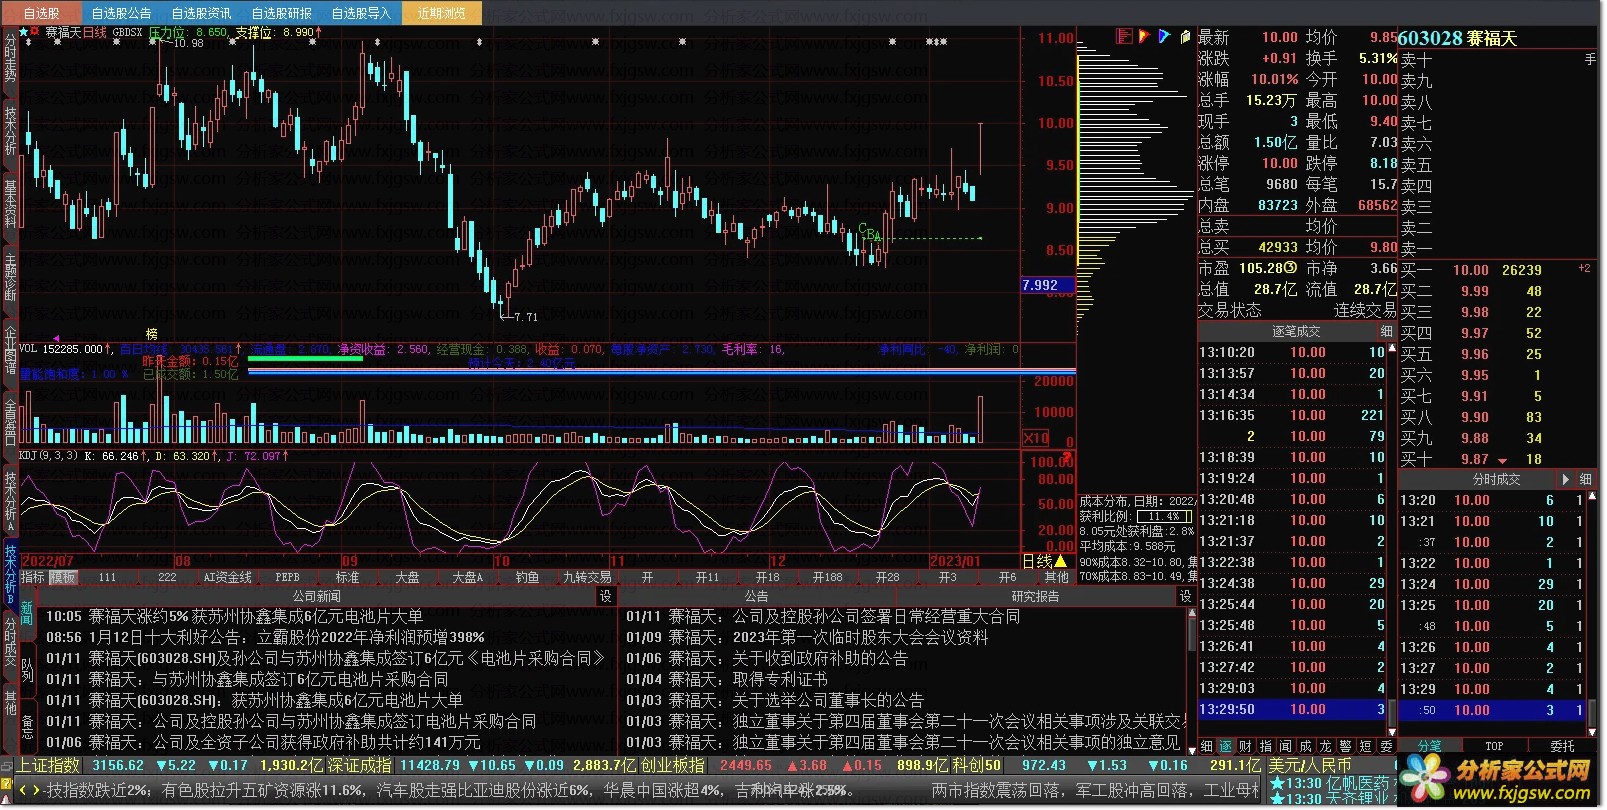Select 委托 tab under trade list
The height and width of the screenshot is (810, 1607).
(x=1562, y=746)
